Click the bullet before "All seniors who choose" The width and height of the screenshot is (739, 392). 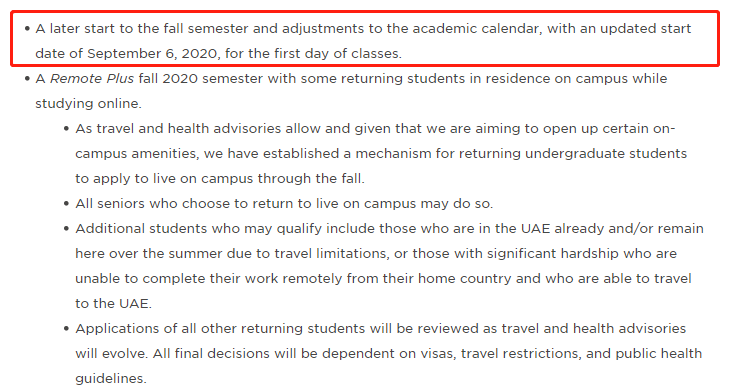(x=66, y=204)
